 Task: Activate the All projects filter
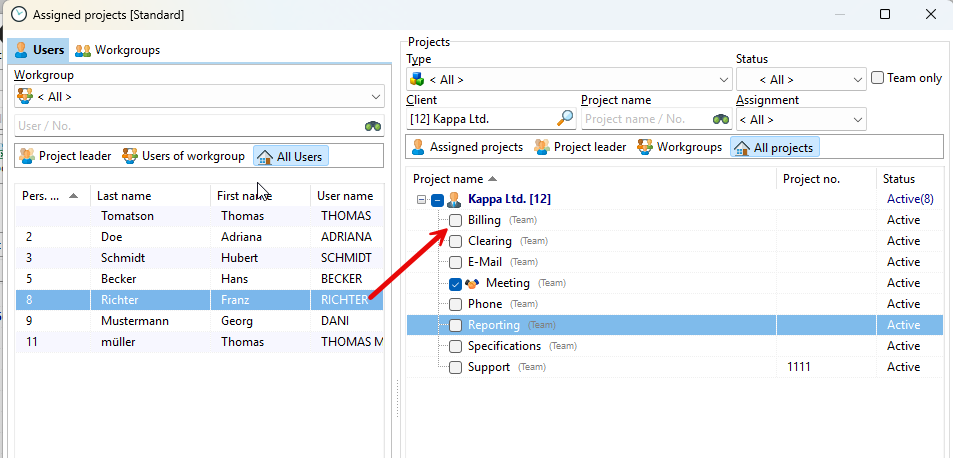point(773,147)
